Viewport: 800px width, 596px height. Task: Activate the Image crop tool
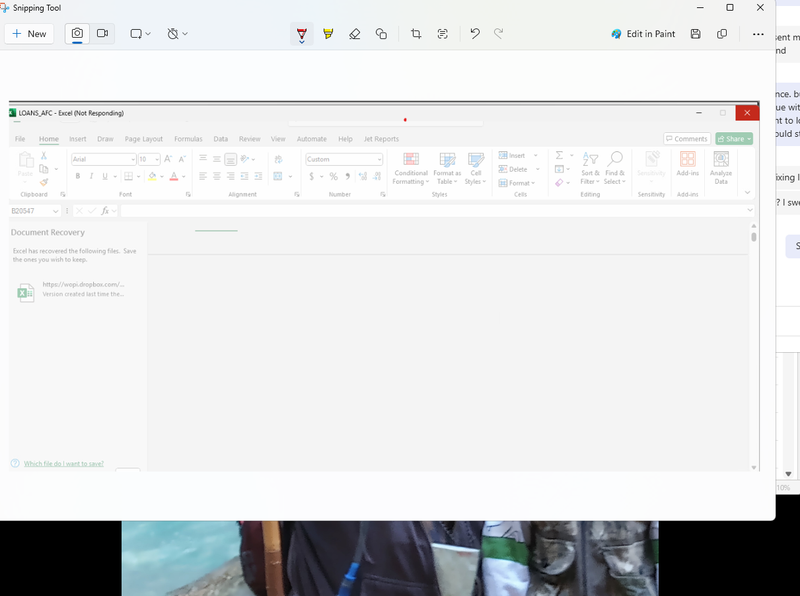(416, 34)
